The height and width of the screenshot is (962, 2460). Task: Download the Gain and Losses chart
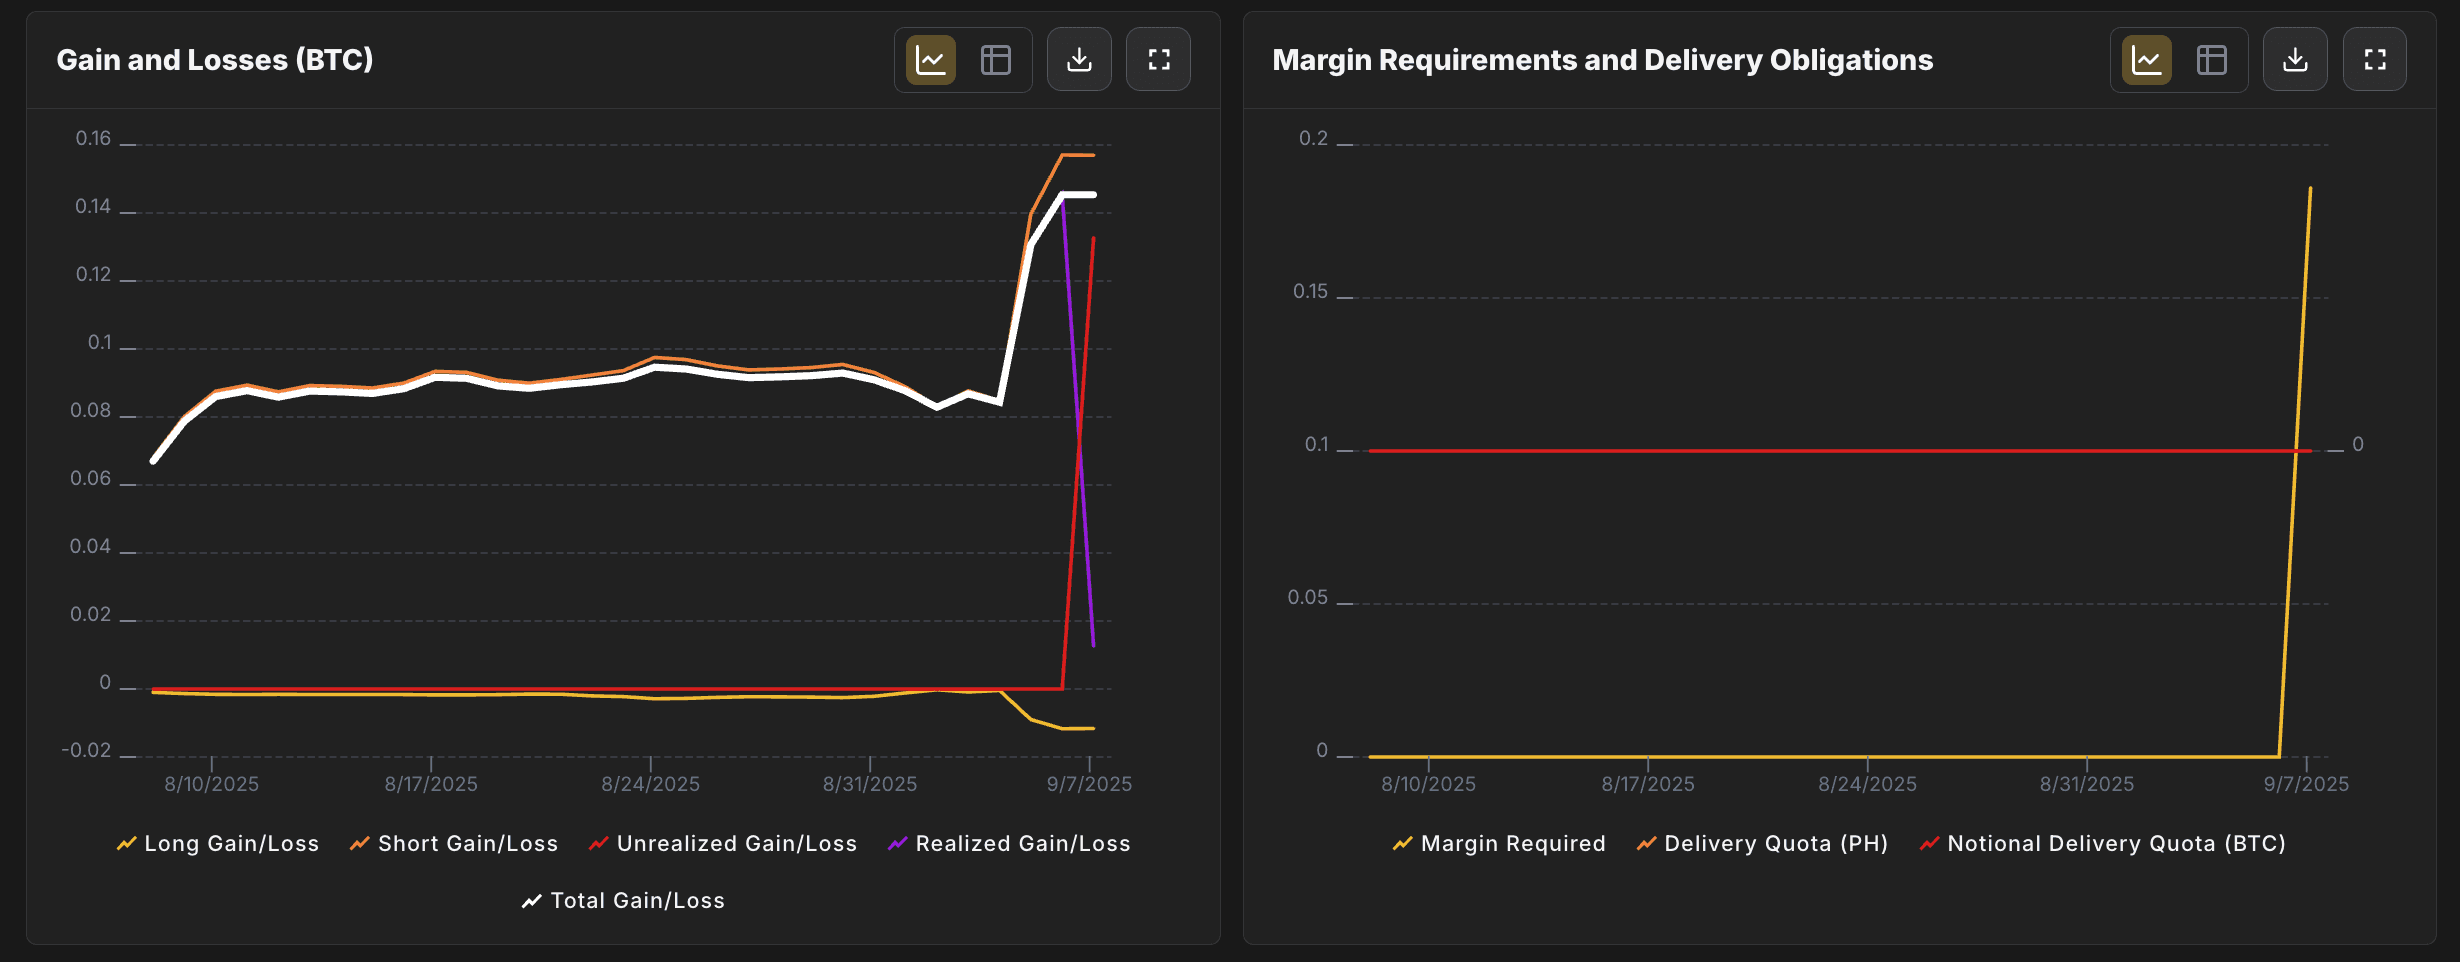pyautogui.click(x=1079, y=59)
